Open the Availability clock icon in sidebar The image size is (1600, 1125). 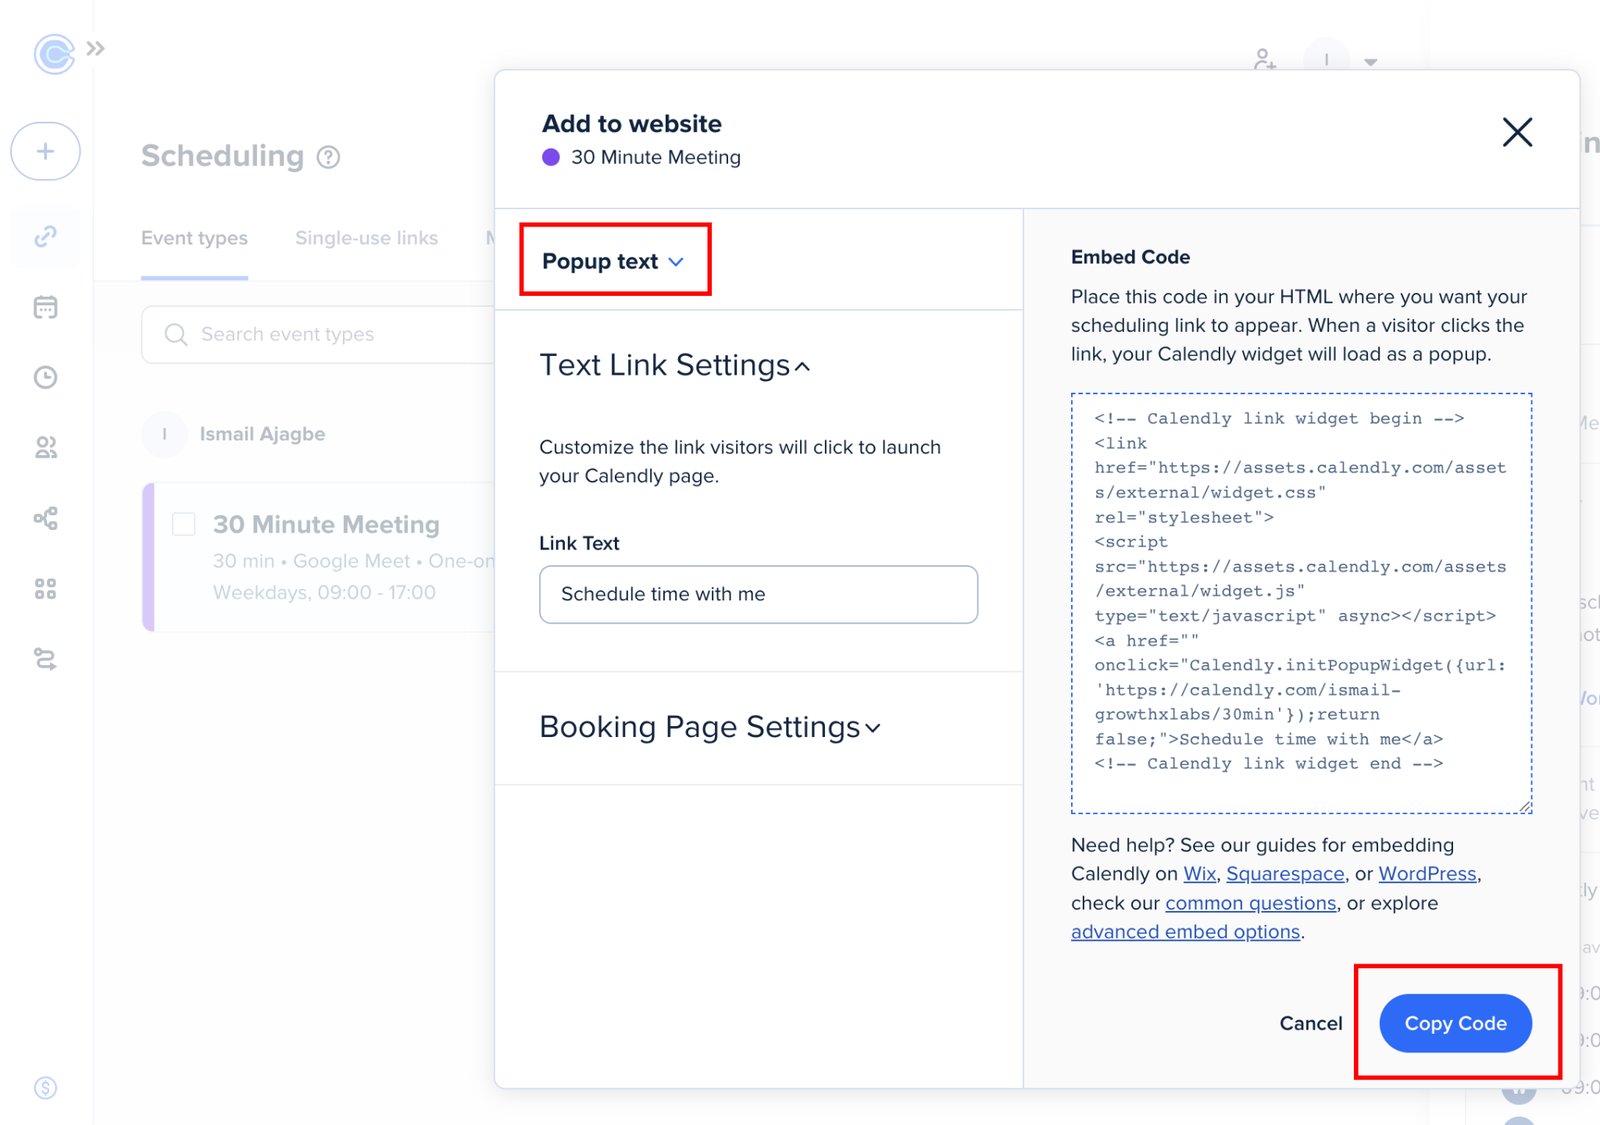[45, 377]
